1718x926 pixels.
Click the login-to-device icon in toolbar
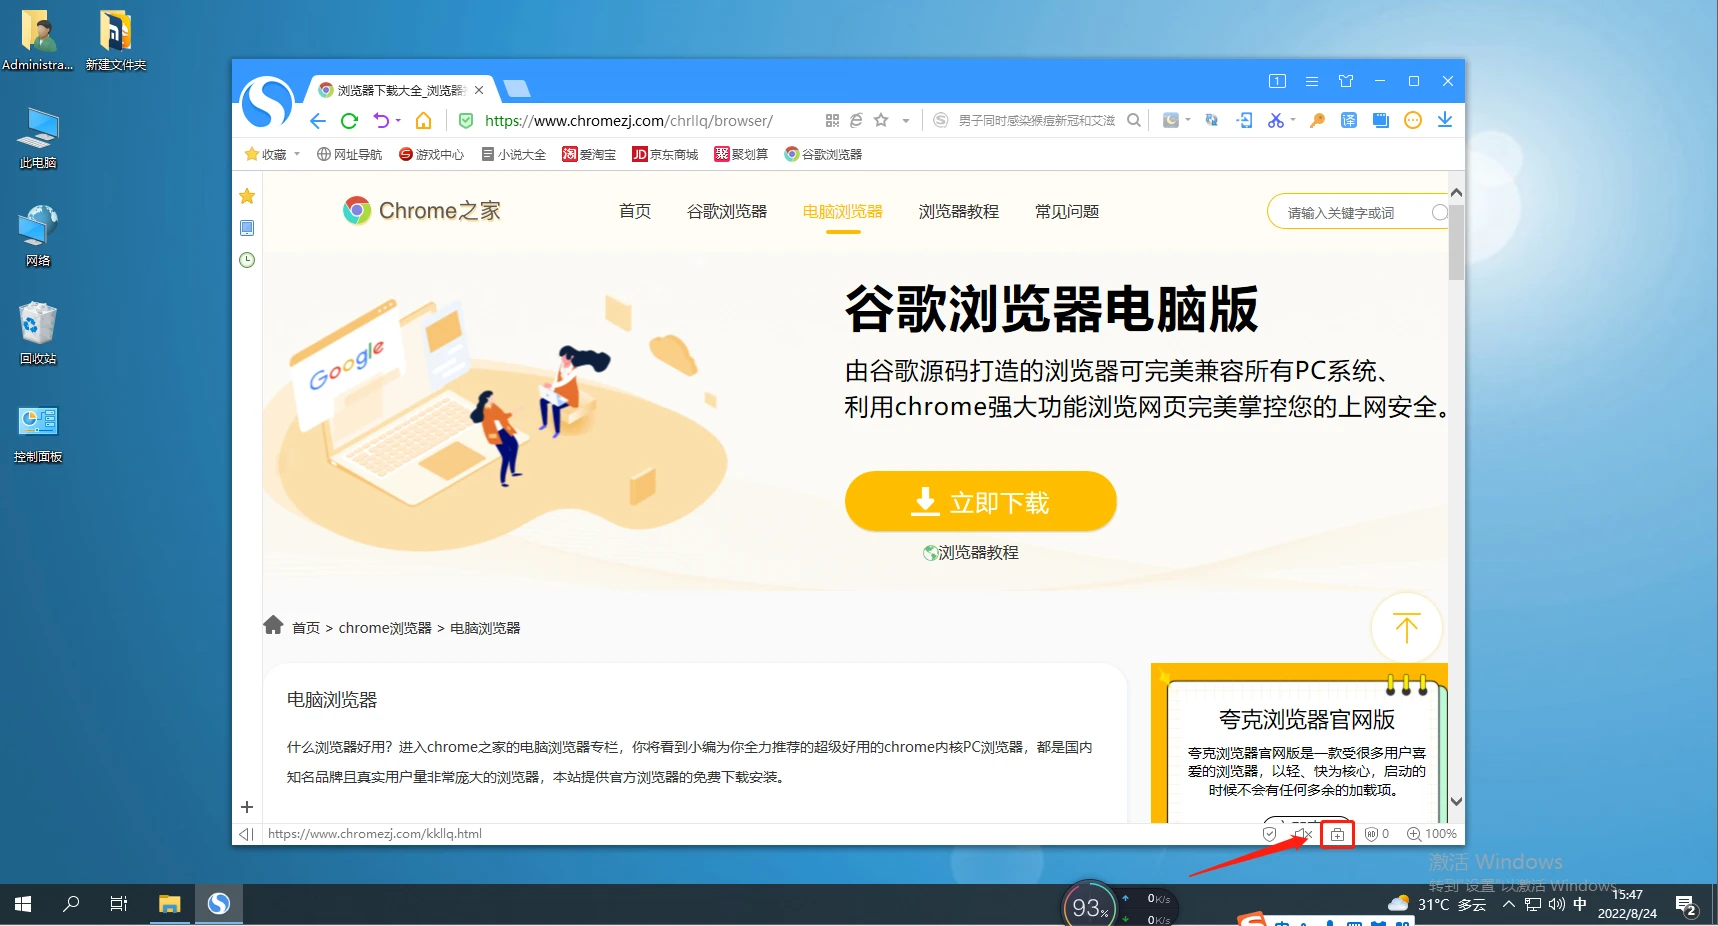(1244, 120)
